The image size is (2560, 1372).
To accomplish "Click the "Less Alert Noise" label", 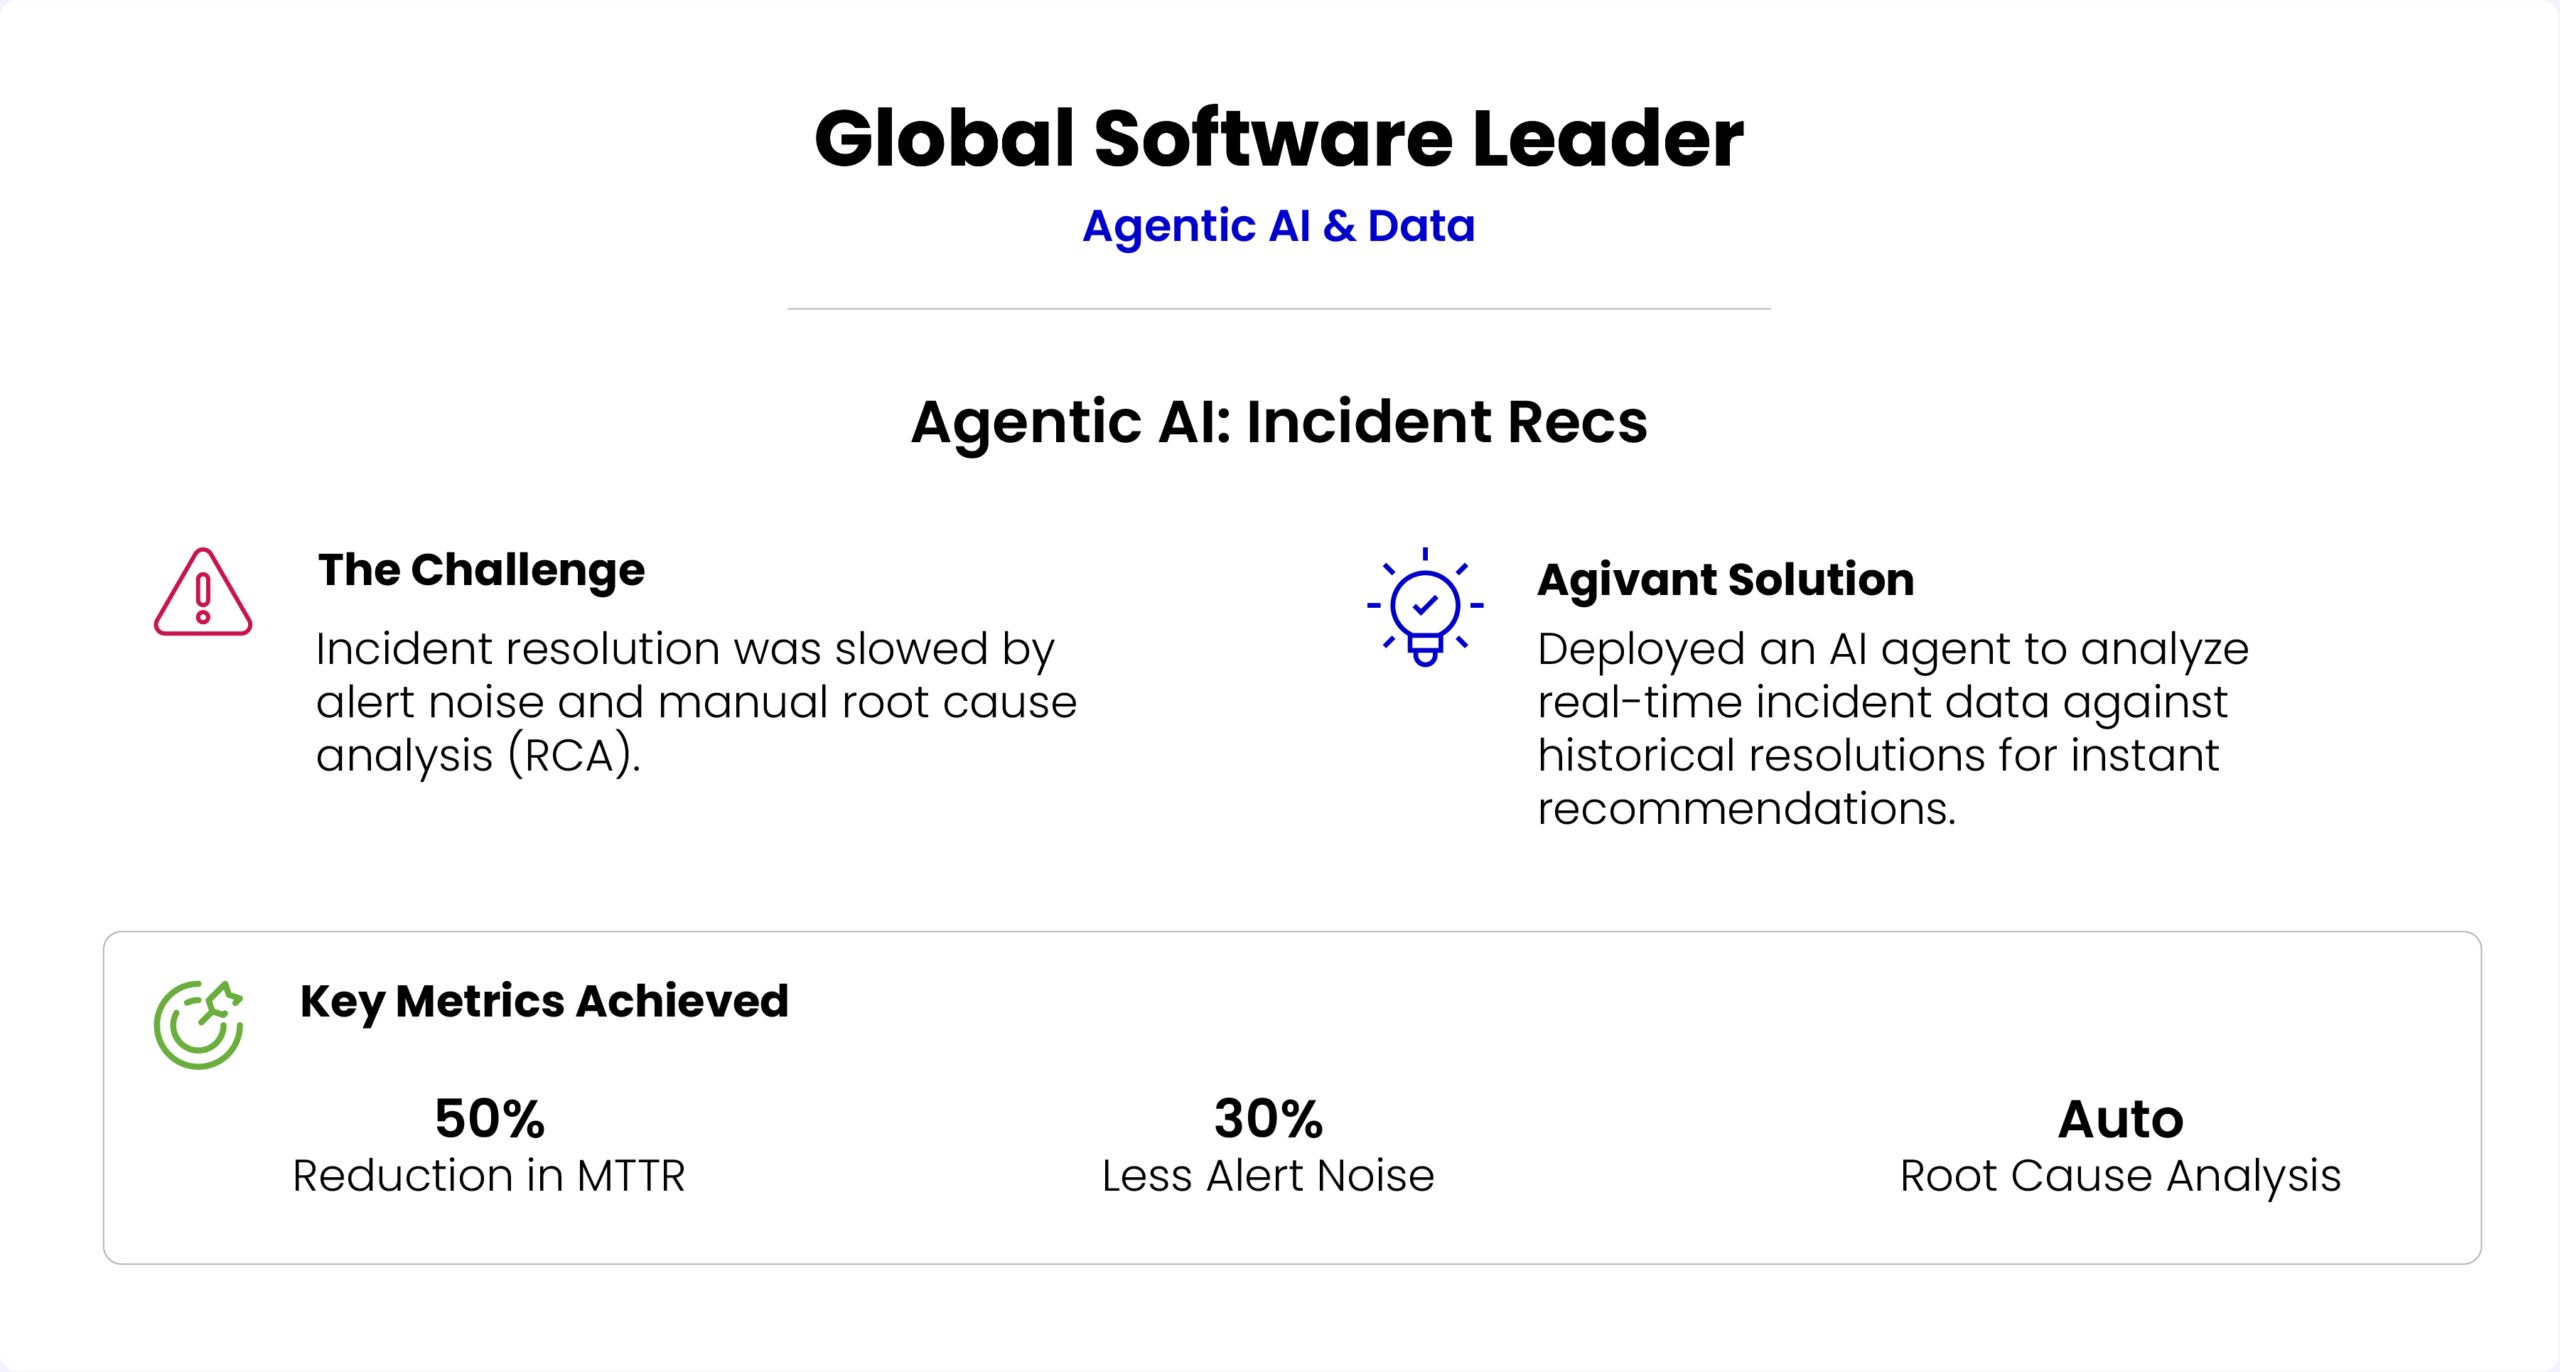I will pyautogui.click(x=1268, y=1176).
